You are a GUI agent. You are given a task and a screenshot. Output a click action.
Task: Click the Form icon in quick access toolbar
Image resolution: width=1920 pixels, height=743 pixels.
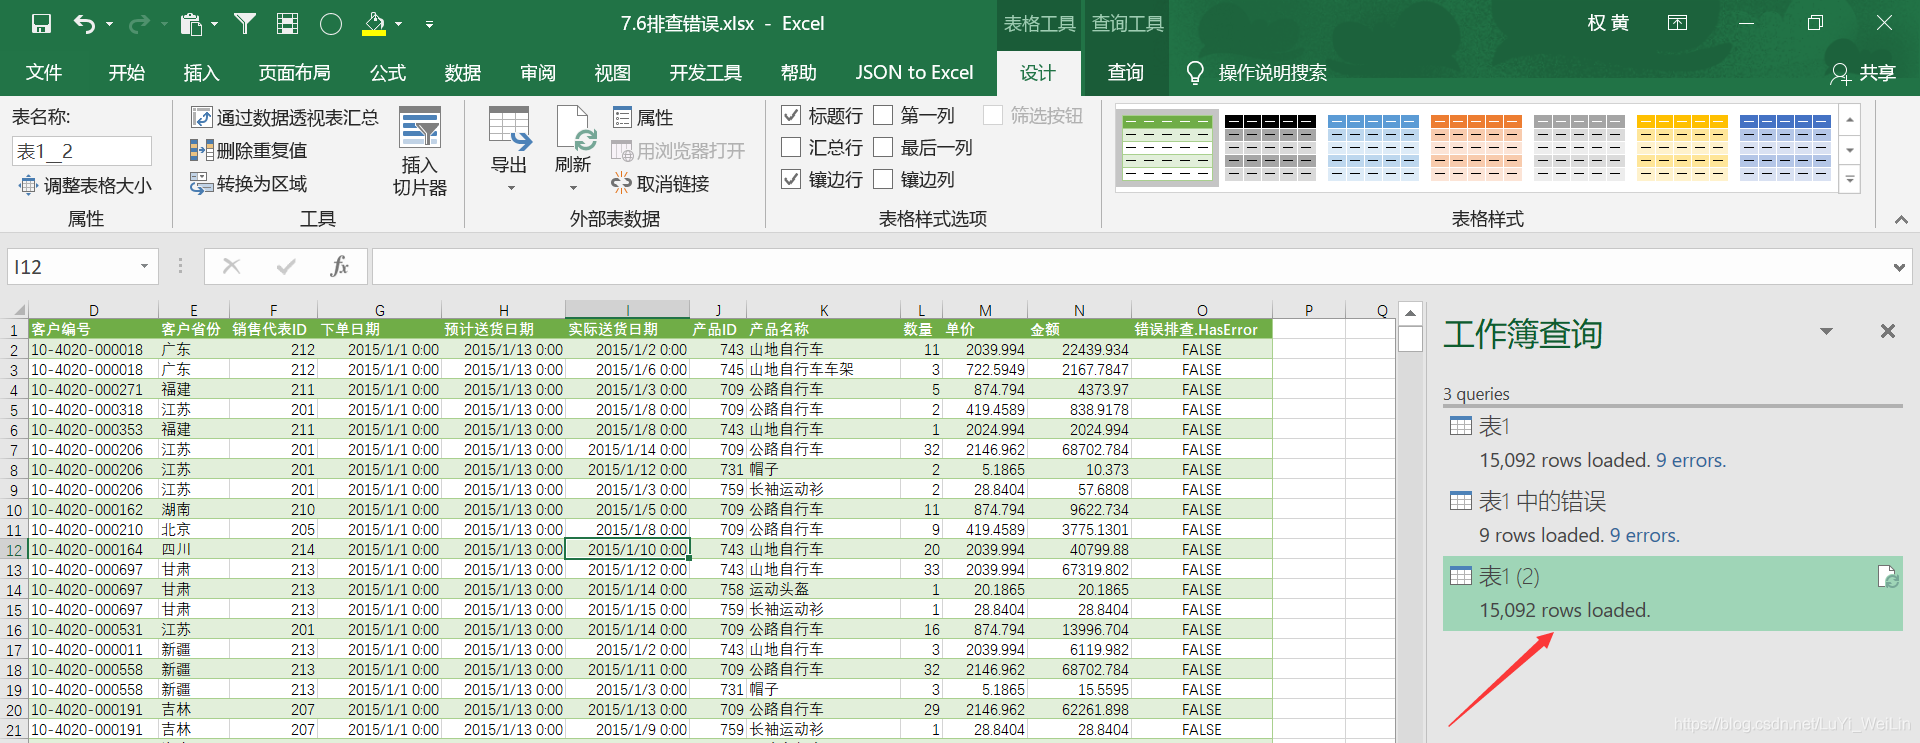pos(288,23)
